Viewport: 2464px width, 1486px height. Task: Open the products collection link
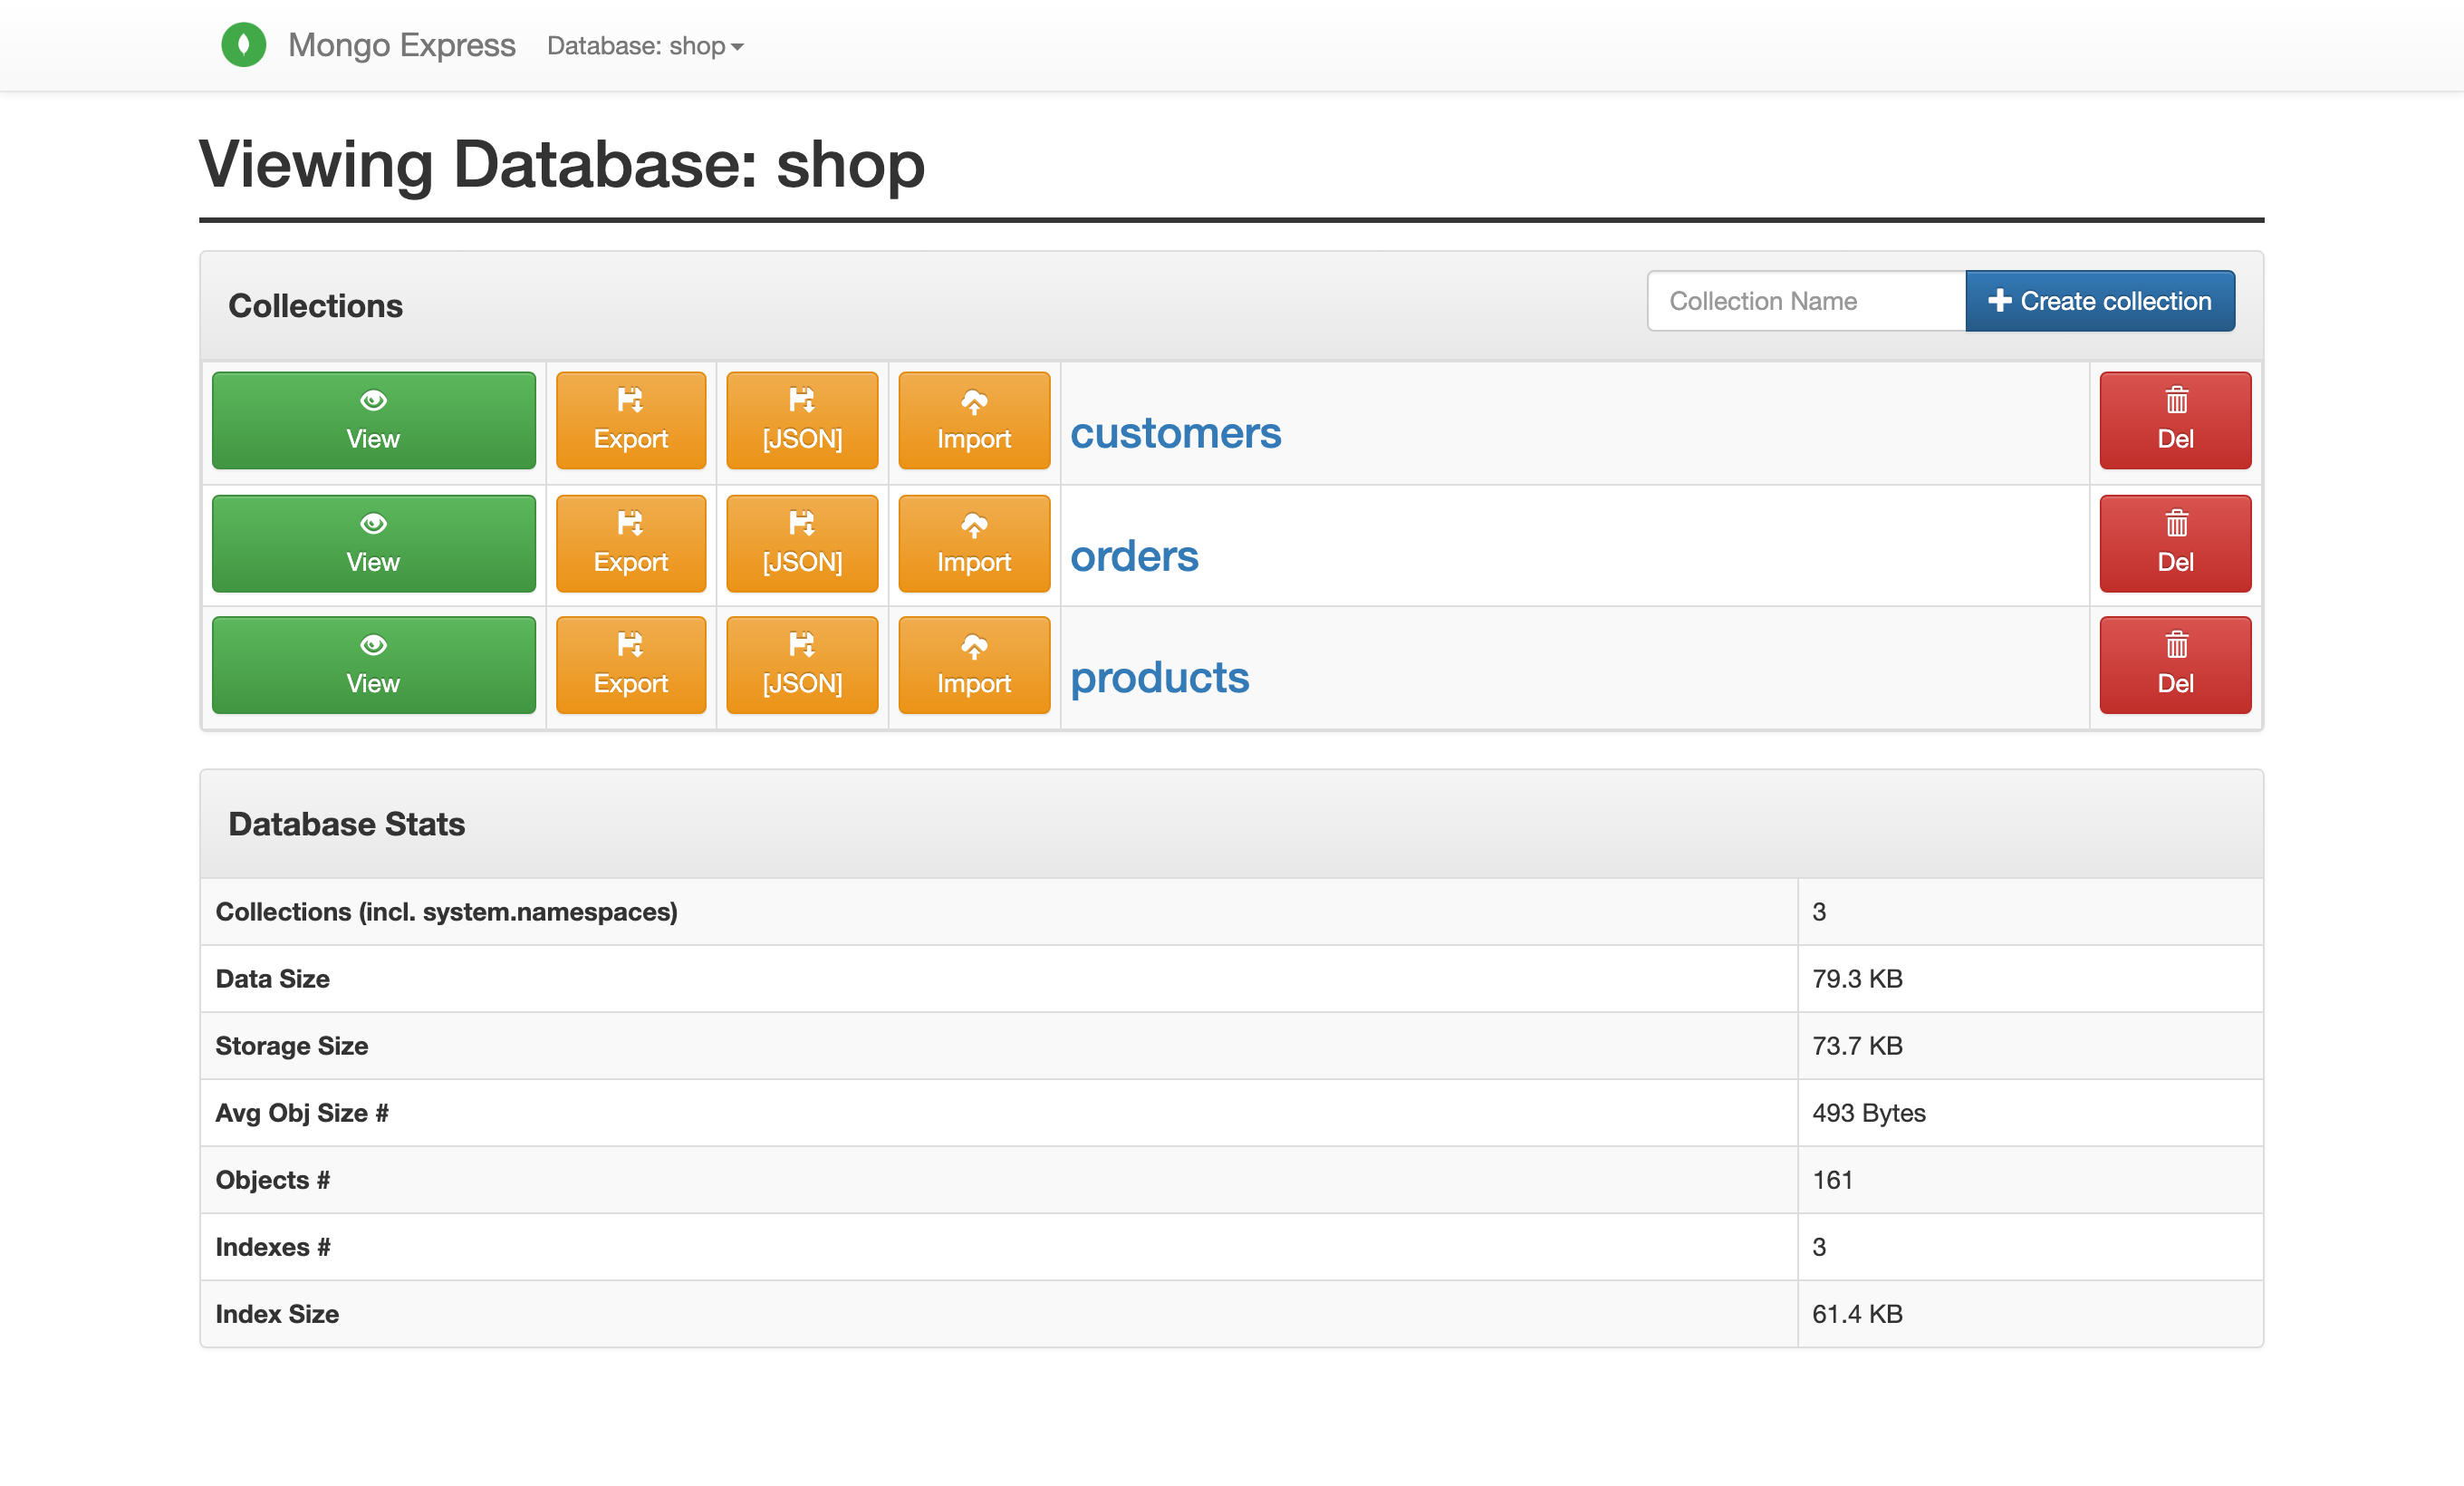tap(1159, 678)
